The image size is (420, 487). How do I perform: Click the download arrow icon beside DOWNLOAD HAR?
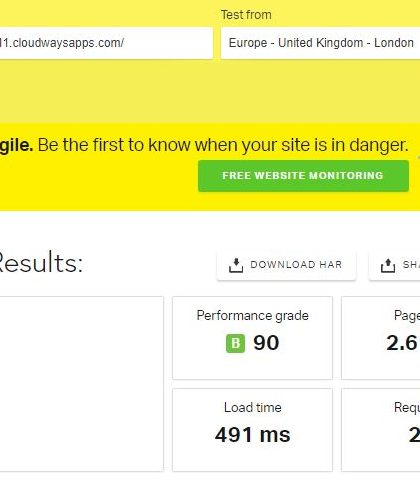pyautogui.click(x=236, y=265)
